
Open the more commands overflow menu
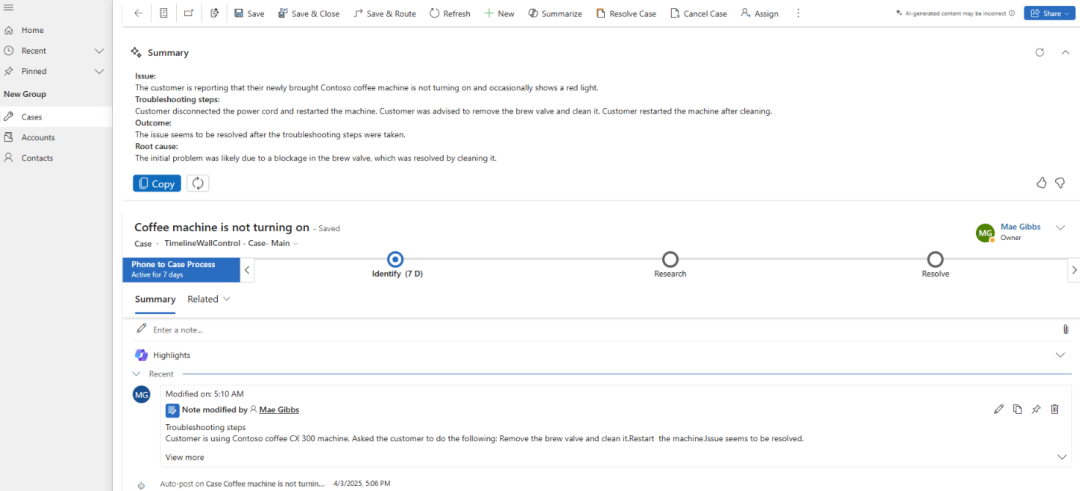pyautogui.click(x=798, y=14)
